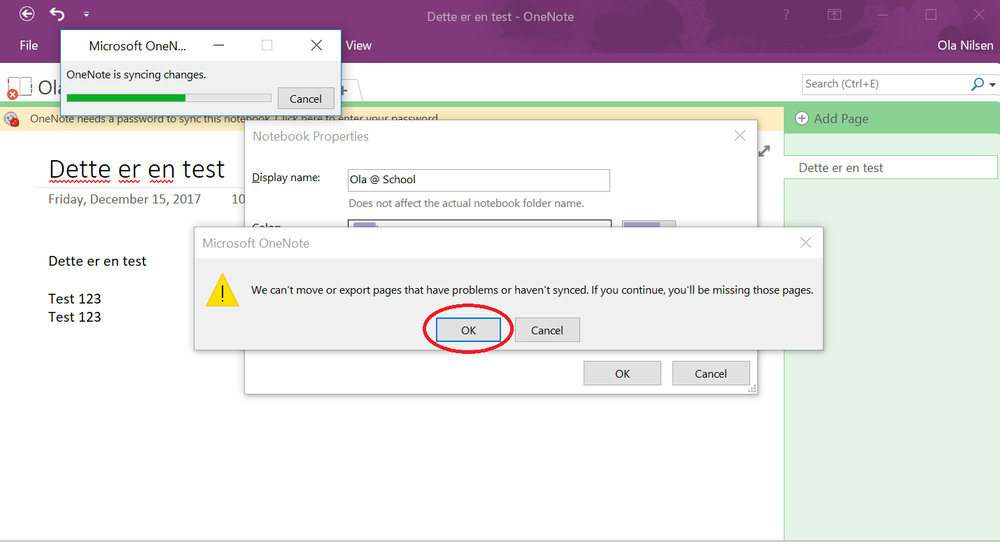
Task: Cancel the missing pages warning dialog
Action: 547,330
